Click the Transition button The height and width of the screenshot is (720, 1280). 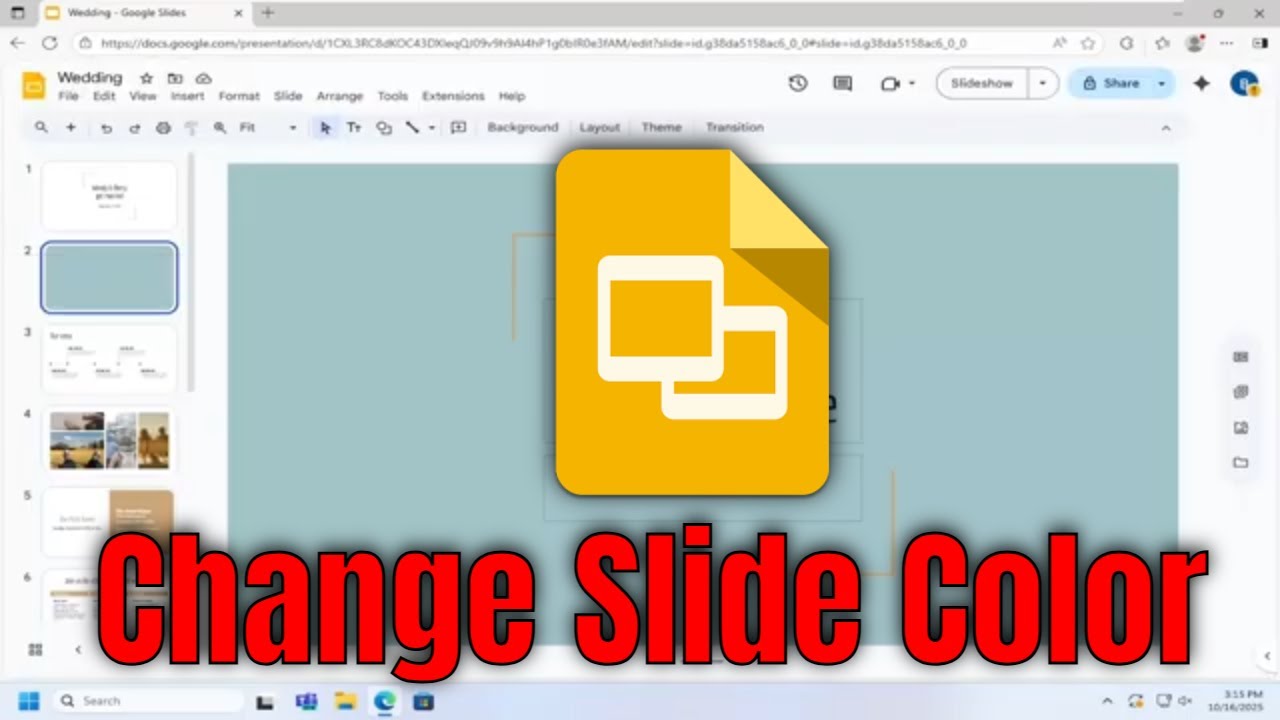coord(735,128)
